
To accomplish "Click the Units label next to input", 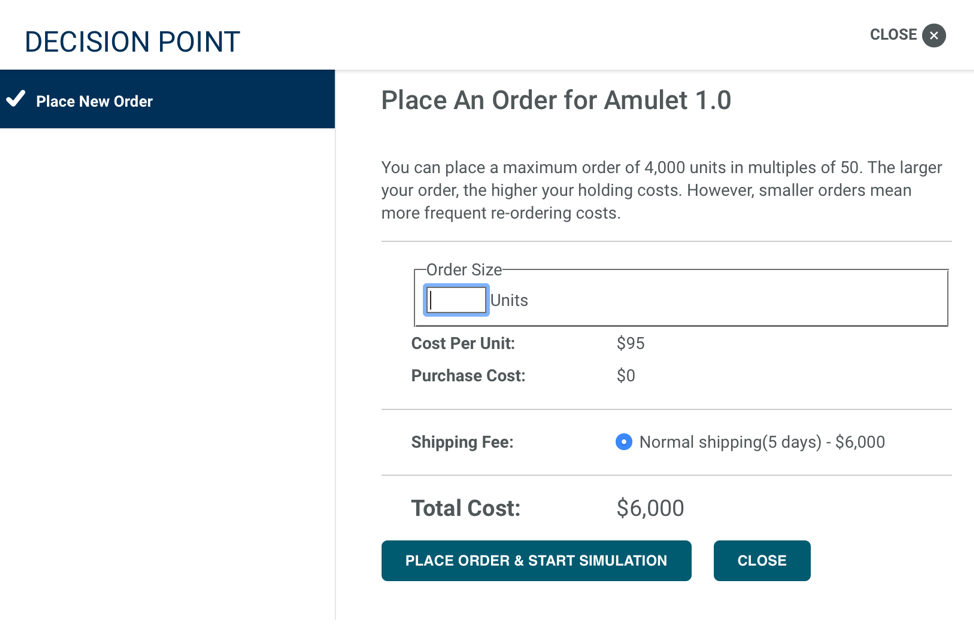I will pyautogui.click(x=509, y=301).
